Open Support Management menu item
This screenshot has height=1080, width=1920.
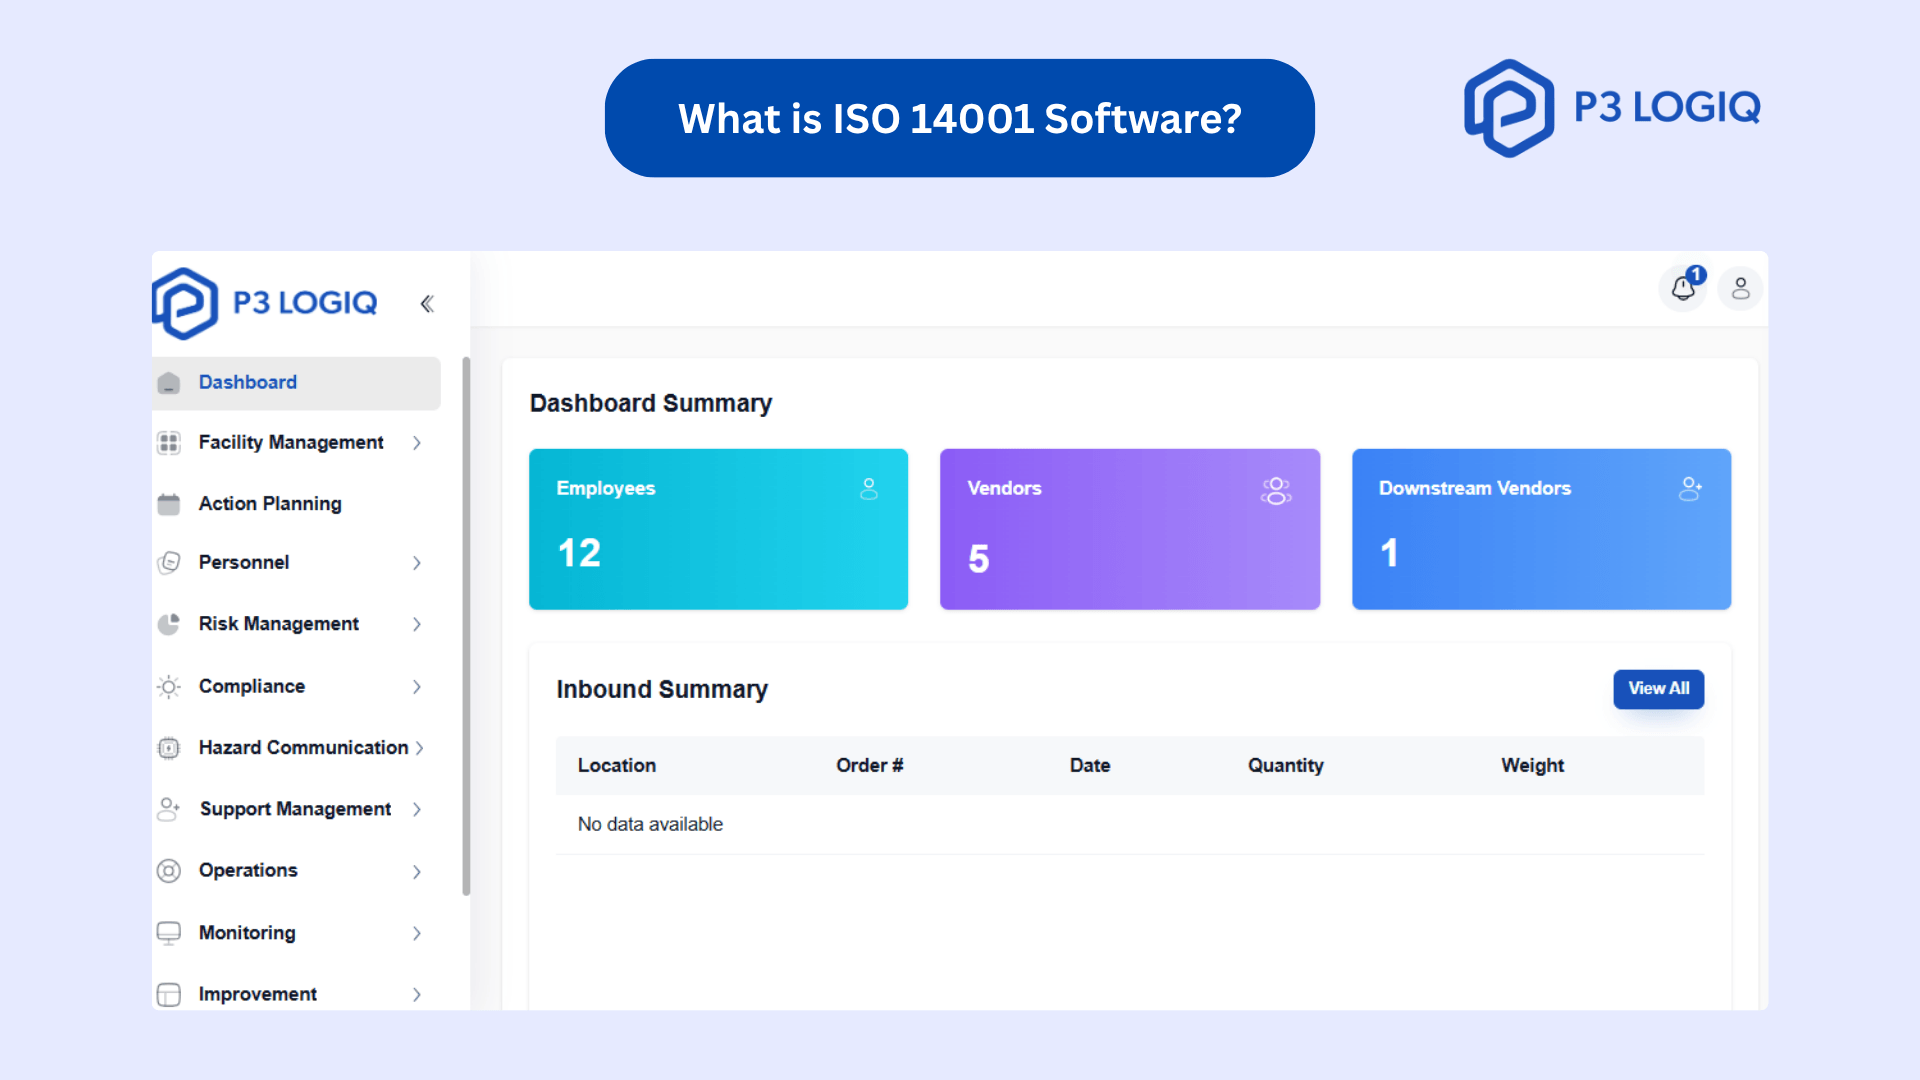[x=296, y=809]
